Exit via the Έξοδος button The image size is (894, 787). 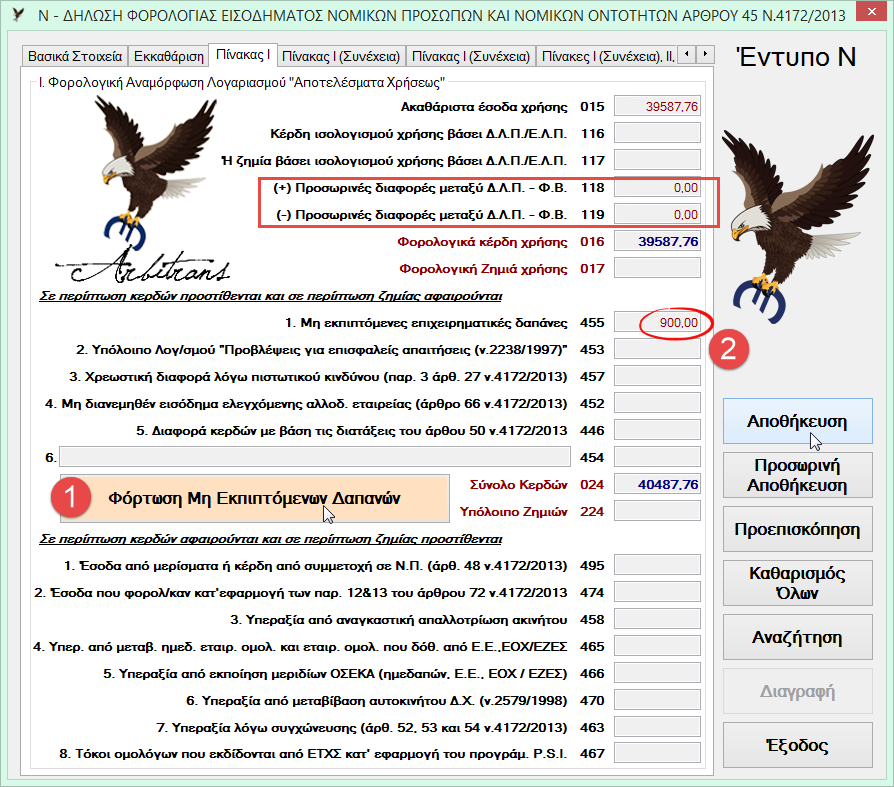coord(797,745)
